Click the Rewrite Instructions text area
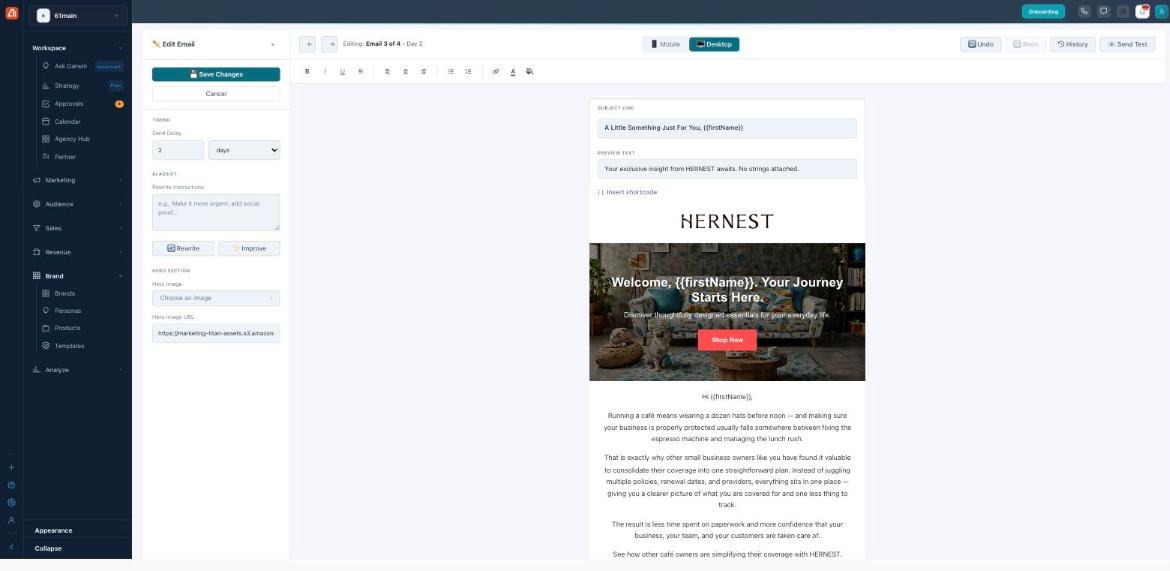The width and height of the screenshot is (1170, 571). (x=216, y=213)
